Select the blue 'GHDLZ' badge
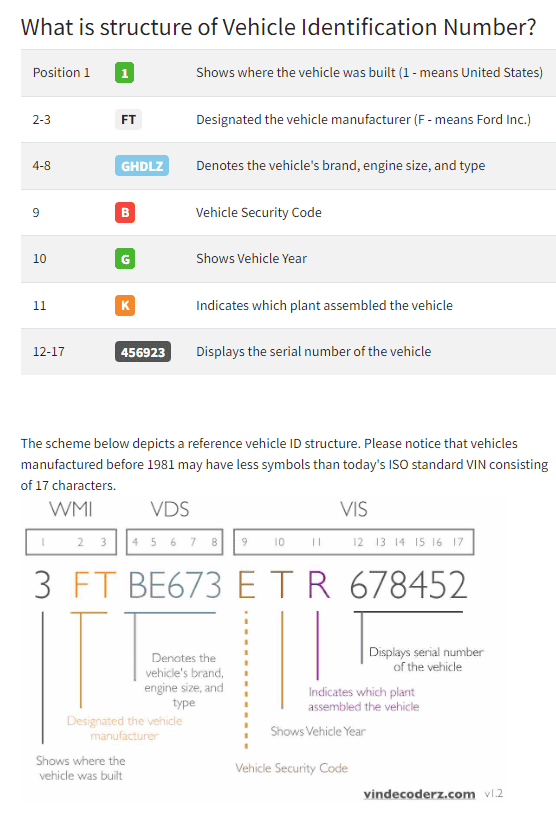 [x=142, y=166]
